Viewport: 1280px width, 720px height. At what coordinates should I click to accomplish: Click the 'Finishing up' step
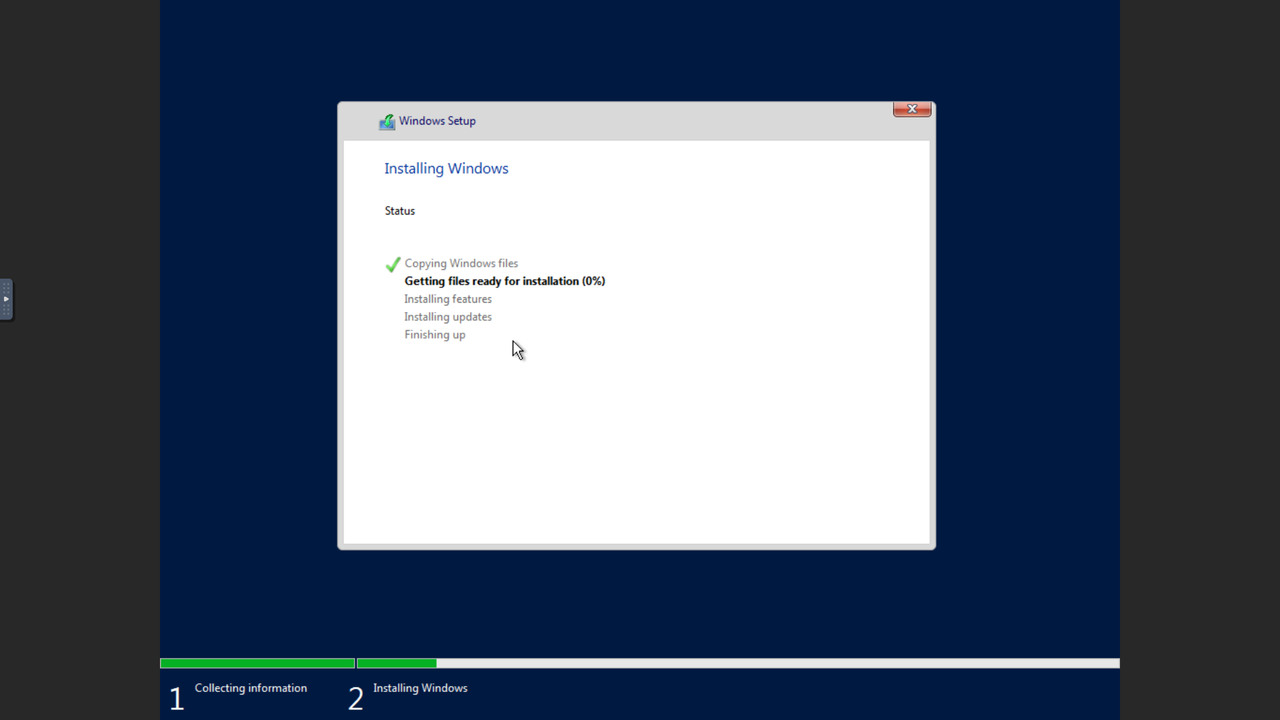435,335
